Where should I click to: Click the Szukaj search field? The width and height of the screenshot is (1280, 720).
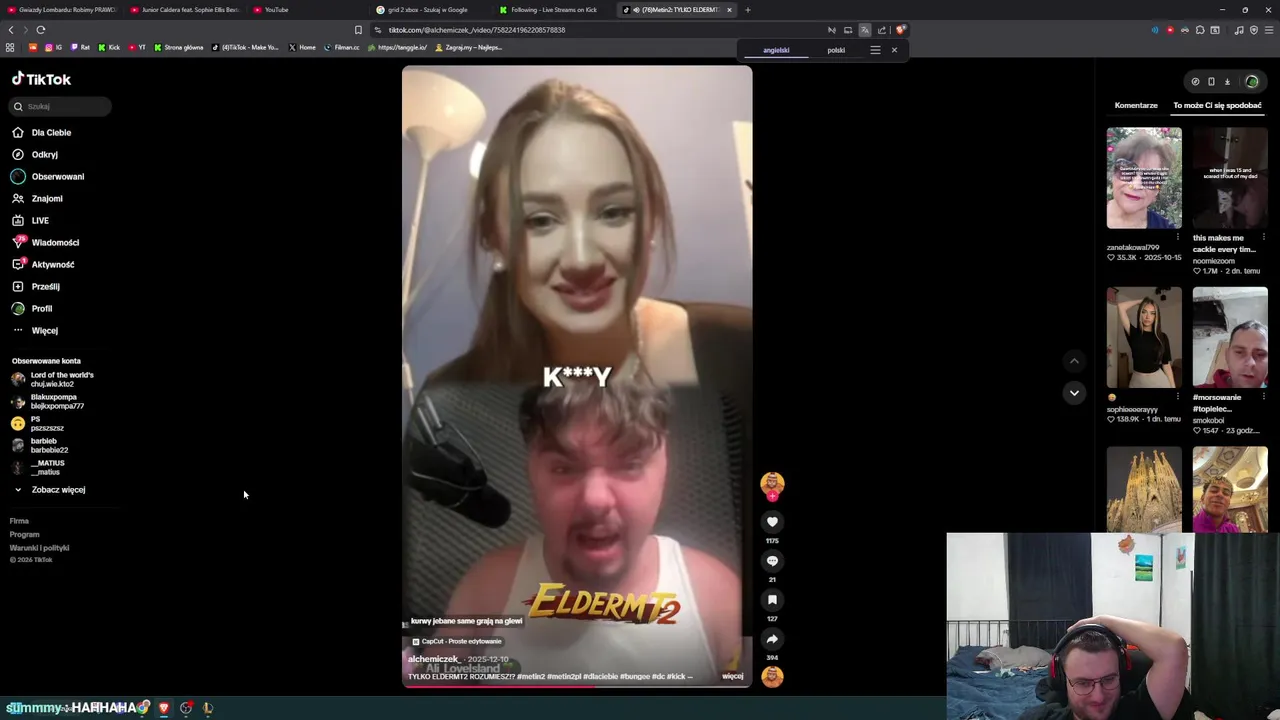60,106
